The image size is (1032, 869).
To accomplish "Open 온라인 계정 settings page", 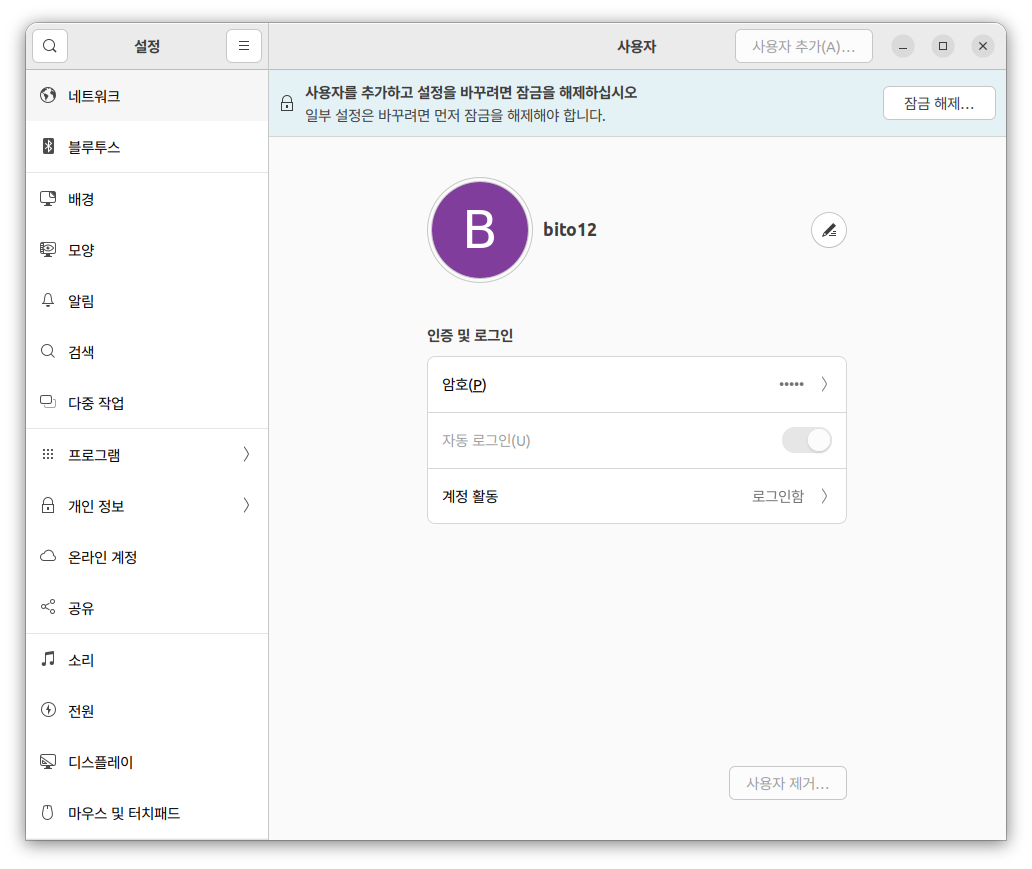I will tap(147, 556).
